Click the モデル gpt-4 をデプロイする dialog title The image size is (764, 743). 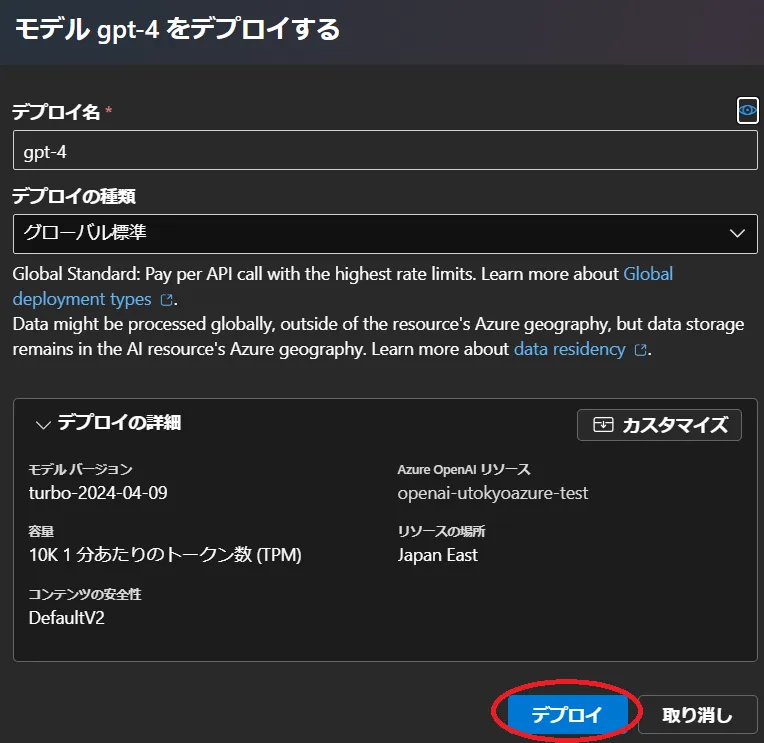tap(177, 29)
